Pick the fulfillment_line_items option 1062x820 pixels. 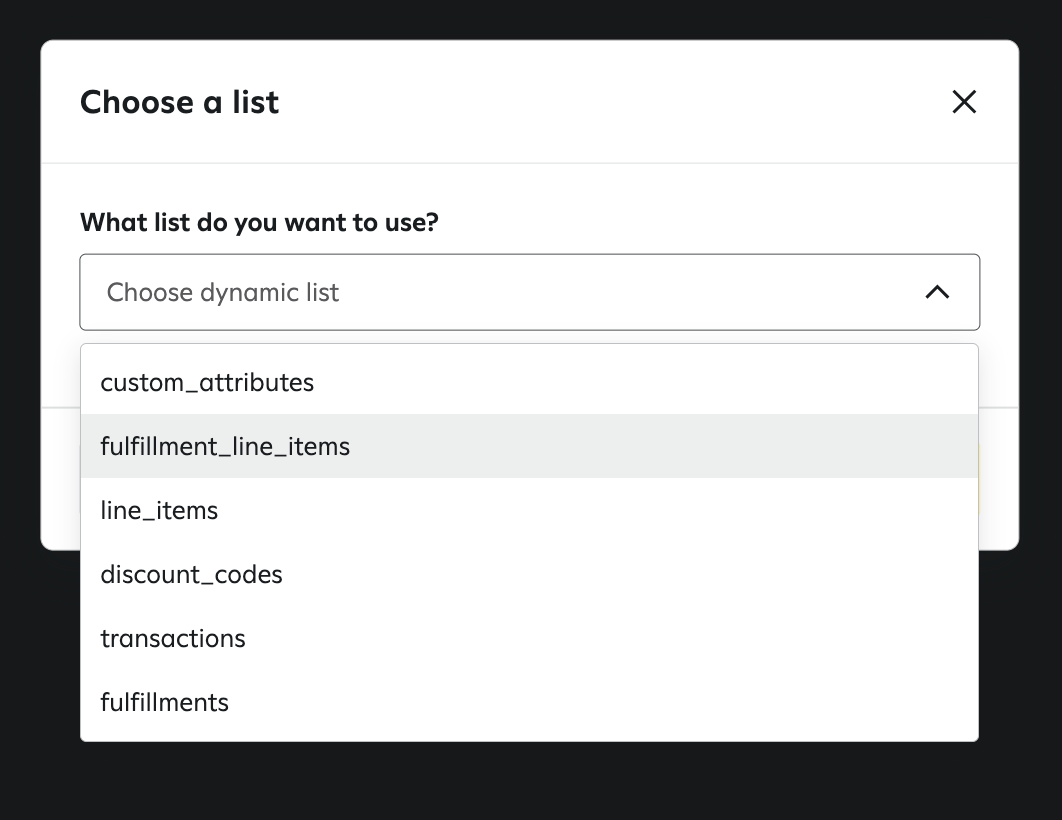click(226, 446)
